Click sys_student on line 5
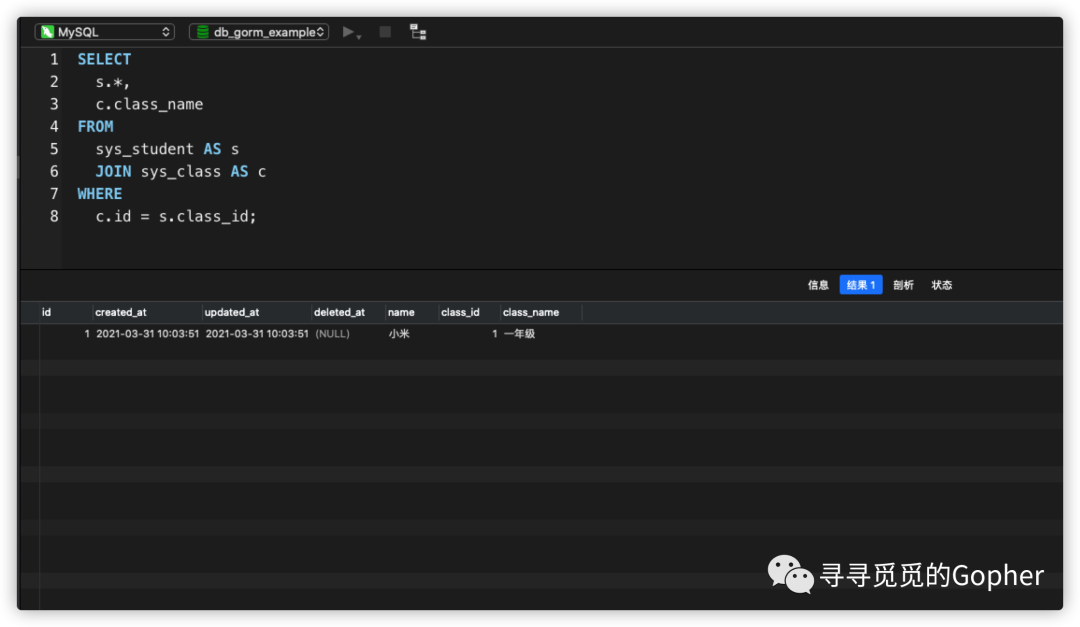This screenshot has height=627, width=1080. coord(145,149)
